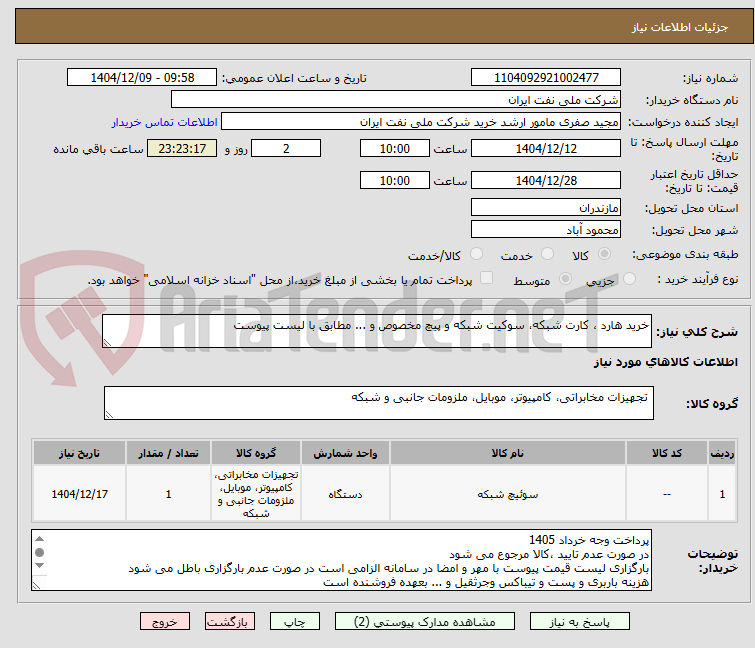Click the price validity date 1404/12/28 field
The height and width of the screenshot is (648, 755).
pyautogui.click(x=546, y=181)
